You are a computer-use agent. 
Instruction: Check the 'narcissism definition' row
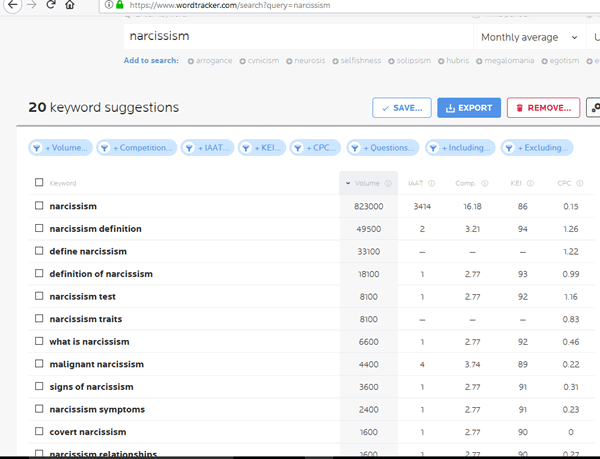click(x=39, y=228)
